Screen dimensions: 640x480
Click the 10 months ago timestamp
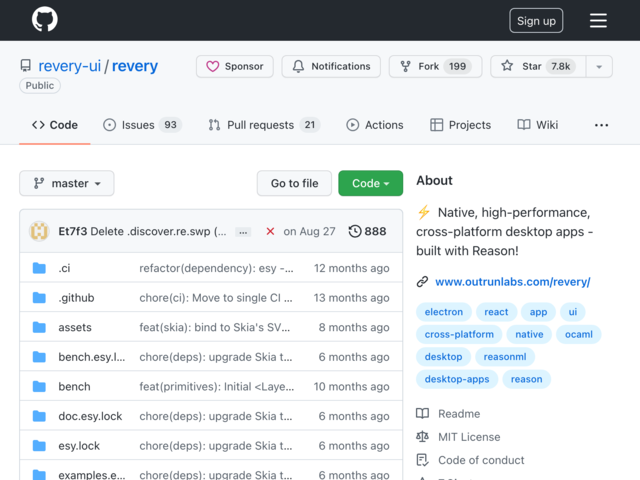(x=351, y=387)
